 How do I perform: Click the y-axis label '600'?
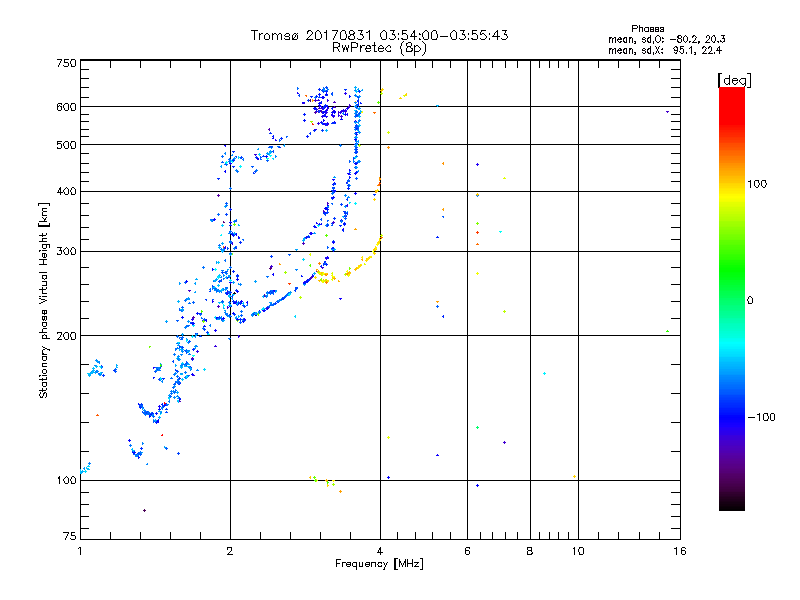click(x=66, y=107)
